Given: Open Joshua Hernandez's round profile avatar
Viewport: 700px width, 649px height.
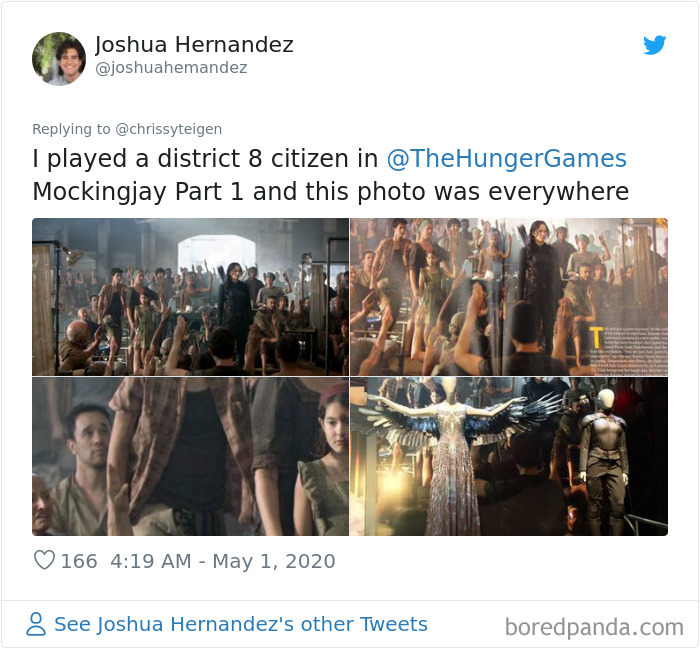Looking at the screenshot, I should point(59,58).
